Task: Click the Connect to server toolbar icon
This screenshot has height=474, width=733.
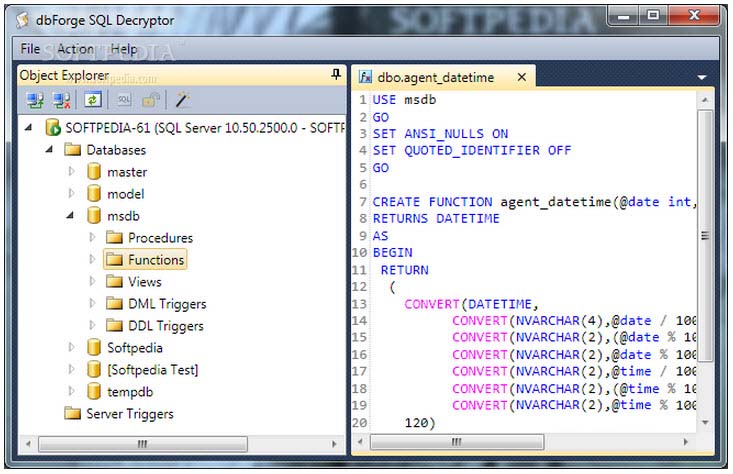Action: [35, 100]
